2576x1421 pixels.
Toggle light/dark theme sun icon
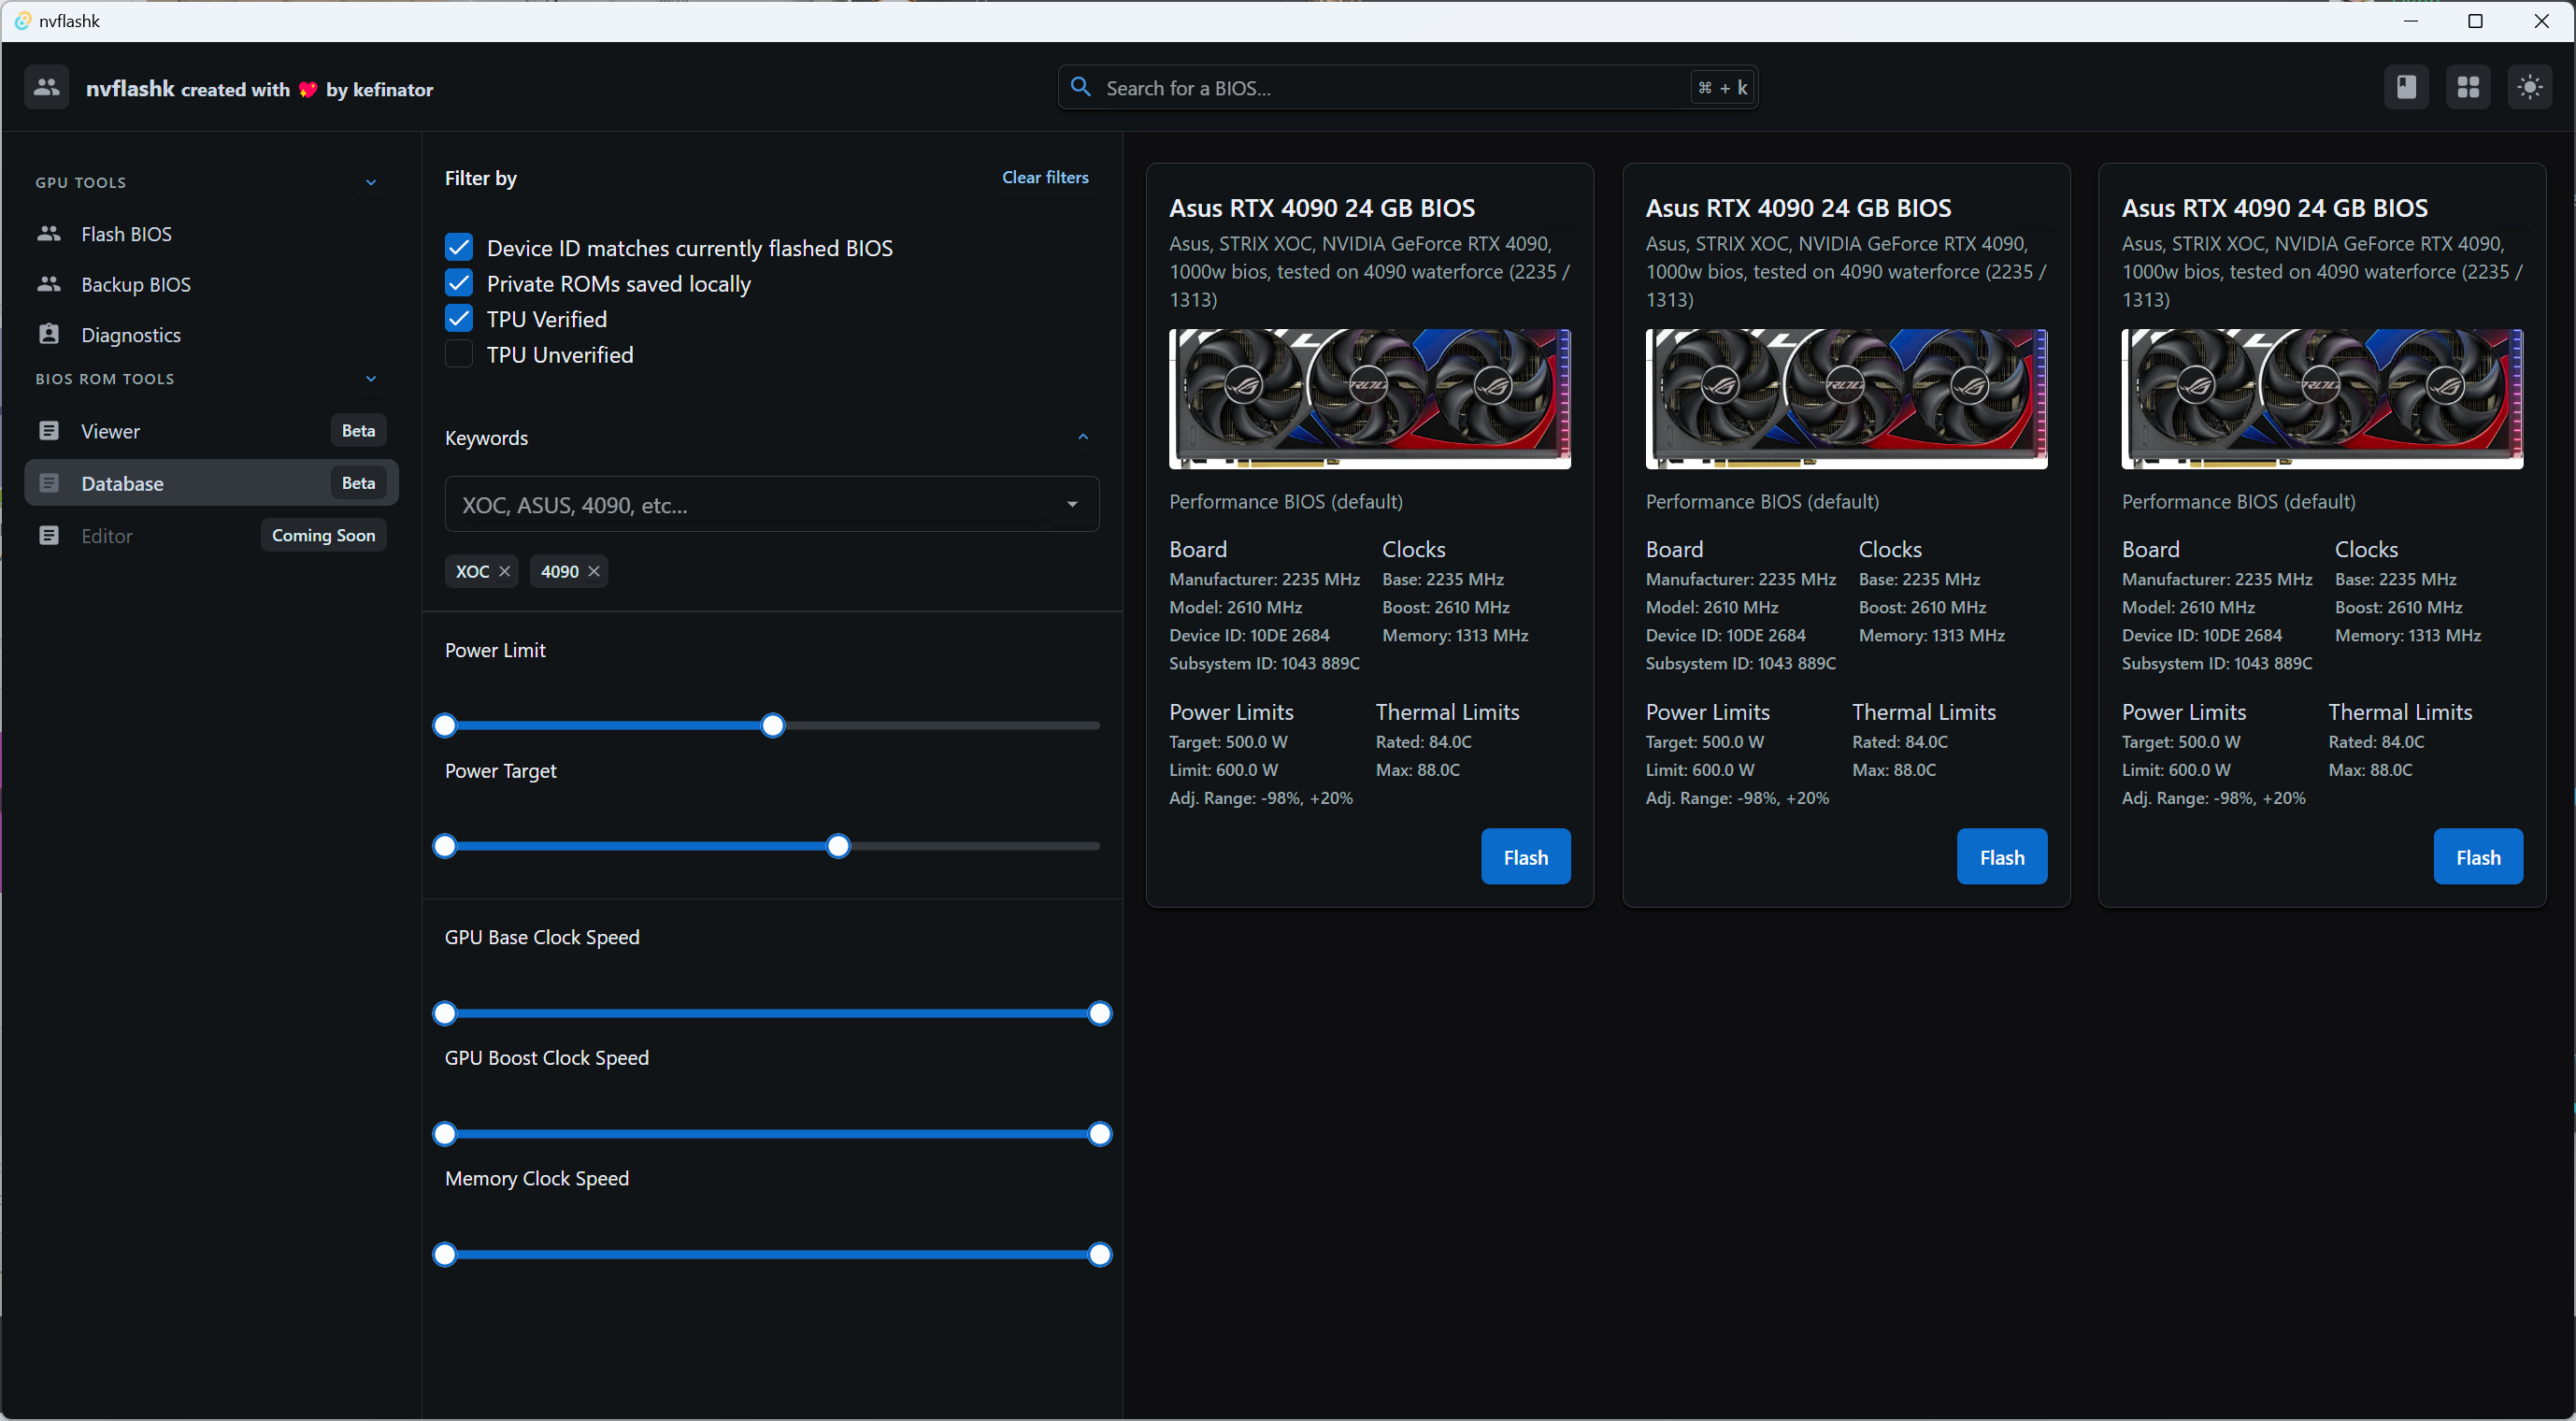click(x=2530, y=88)
